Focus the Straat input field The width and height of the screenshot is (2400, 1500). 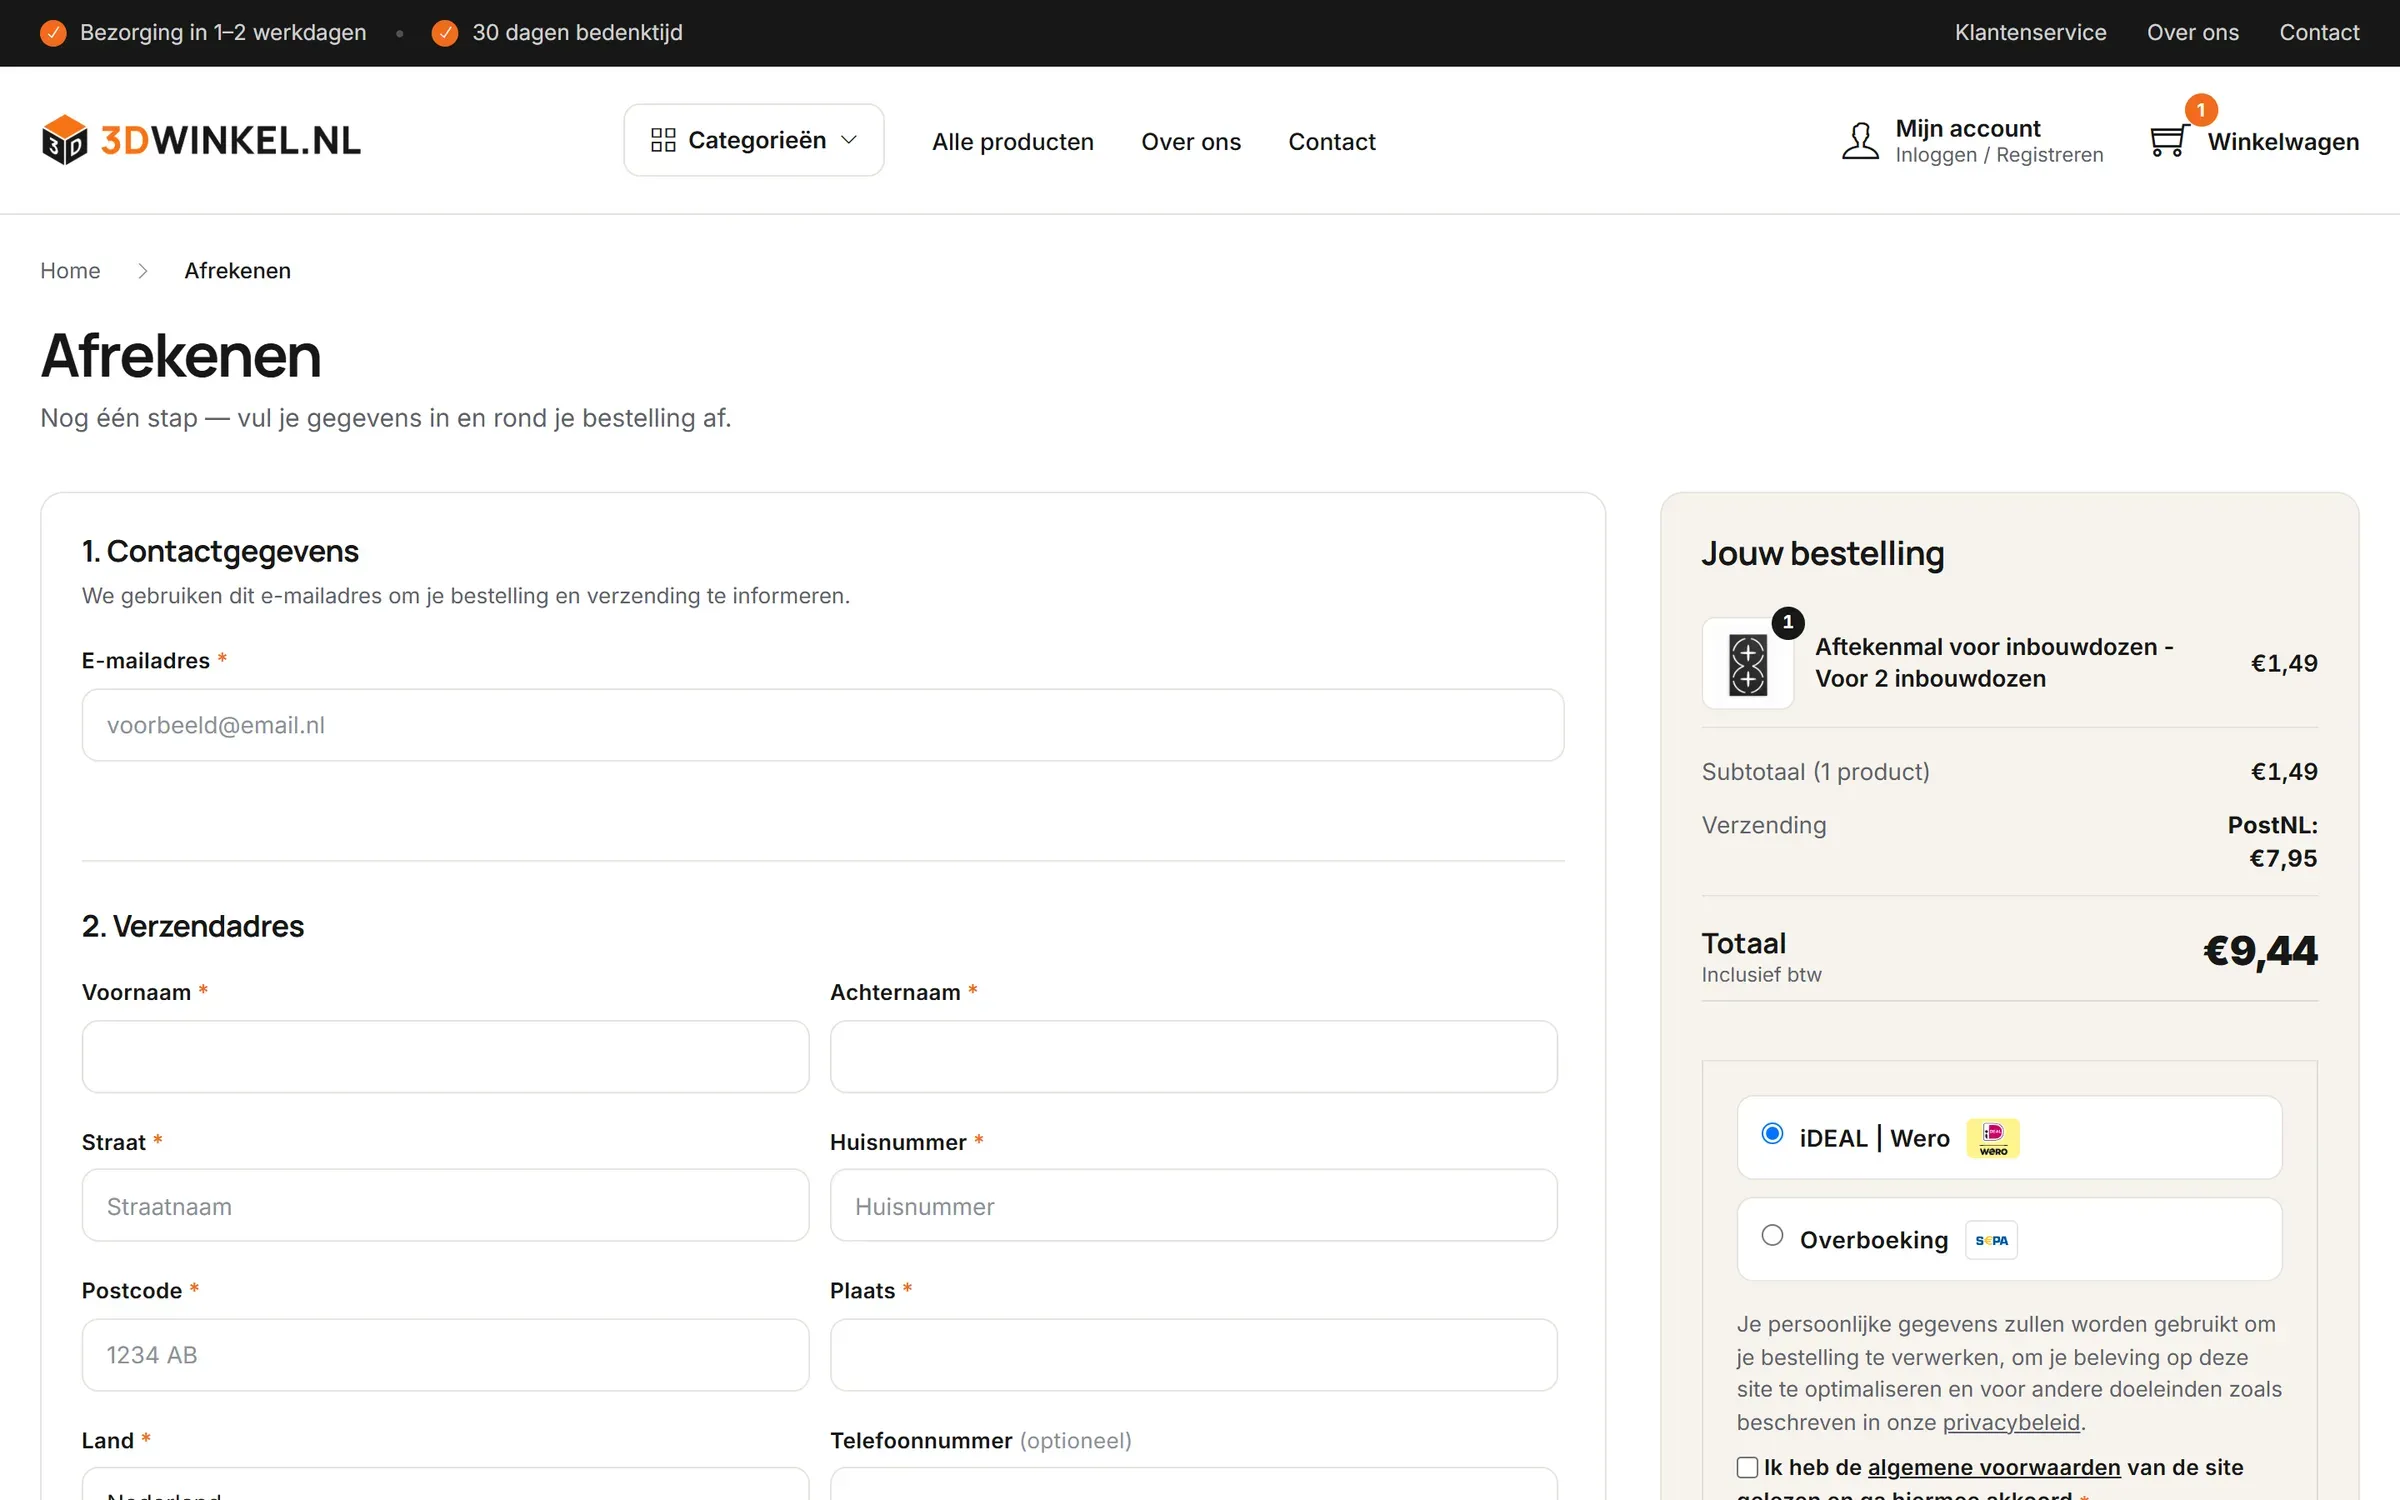click(x=445, y=1206)
